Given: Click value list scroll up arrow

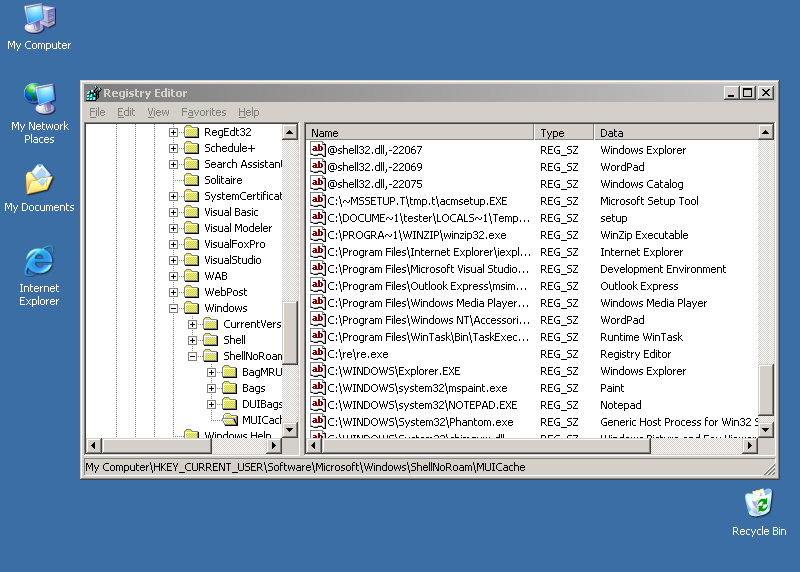Looking at the screenshot, I should coord(765,132).
